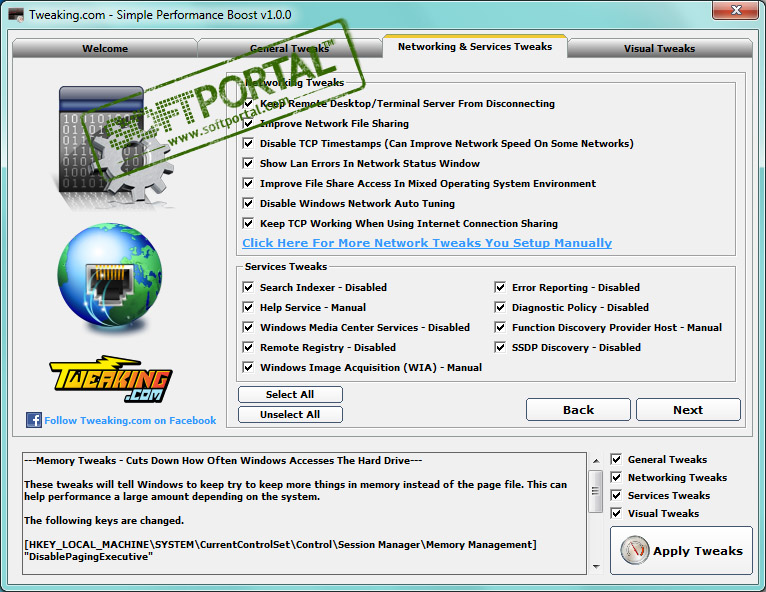
Task: Uncheck Diagnostic Policy - Disabled
Action: (500, 307)
